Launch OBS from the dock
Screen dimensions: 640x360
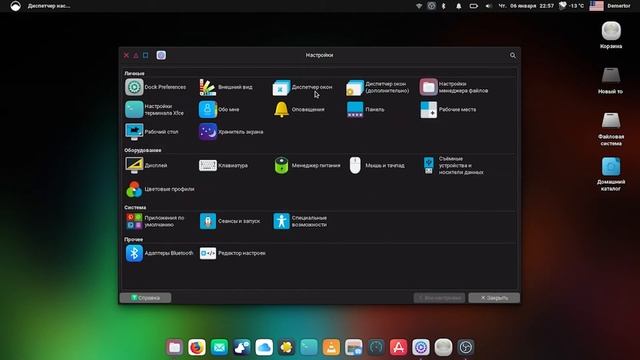point(466,347)
